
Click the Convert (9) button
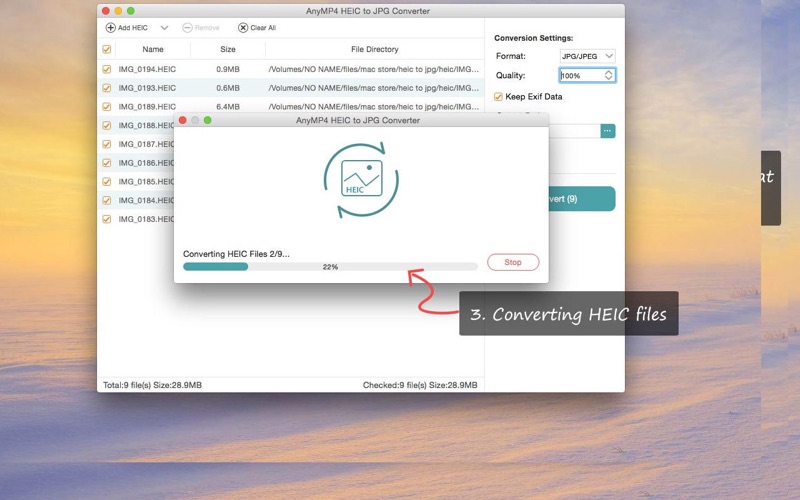pyautogui.click(x=582, y=198)
